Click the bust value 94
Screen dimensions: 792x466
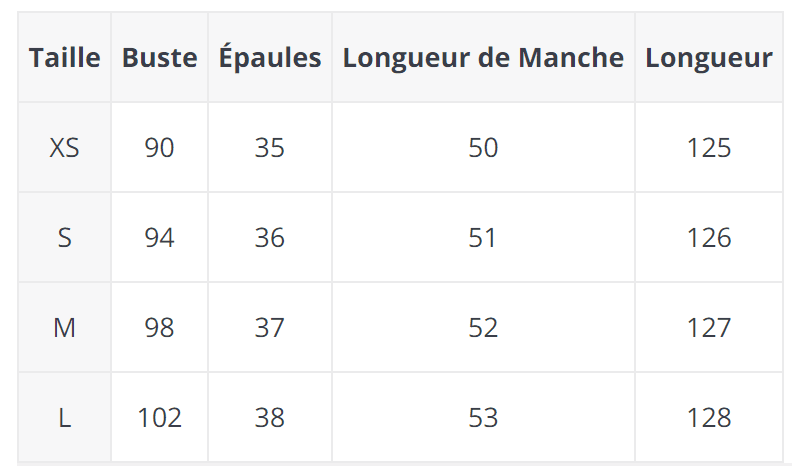pyautogui.click(x=159, y=238)
